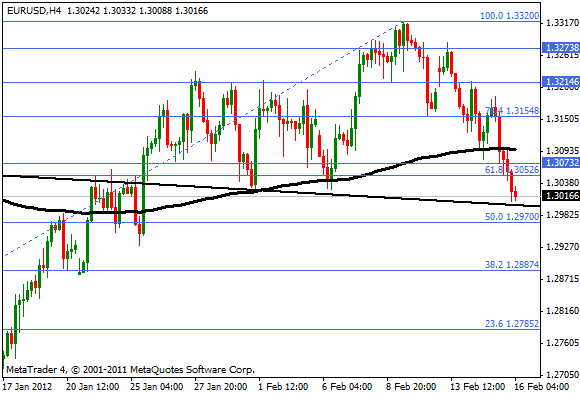Select the 100.0 1.33200 Fibonacci label
This screenshot has width=580, height=395.
[509, 16]
